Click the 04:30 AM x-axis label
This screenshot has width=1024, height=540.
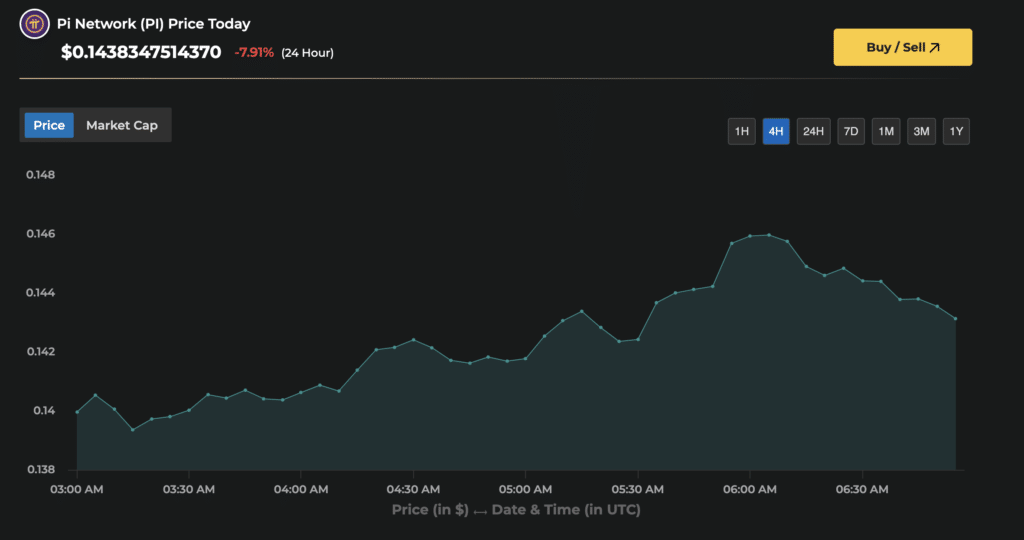[413, 489]
